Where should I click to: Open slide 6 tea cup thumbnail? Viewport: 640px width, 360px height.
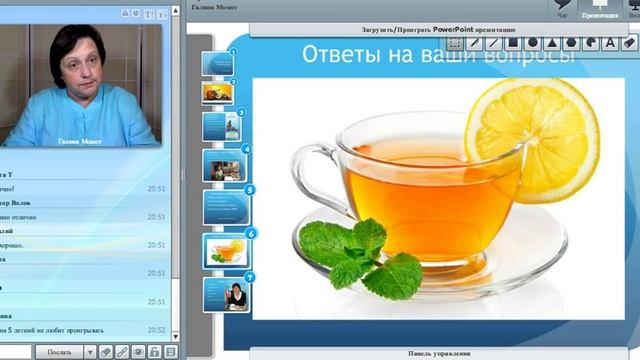pyautogui.click(x=227, y=251)
